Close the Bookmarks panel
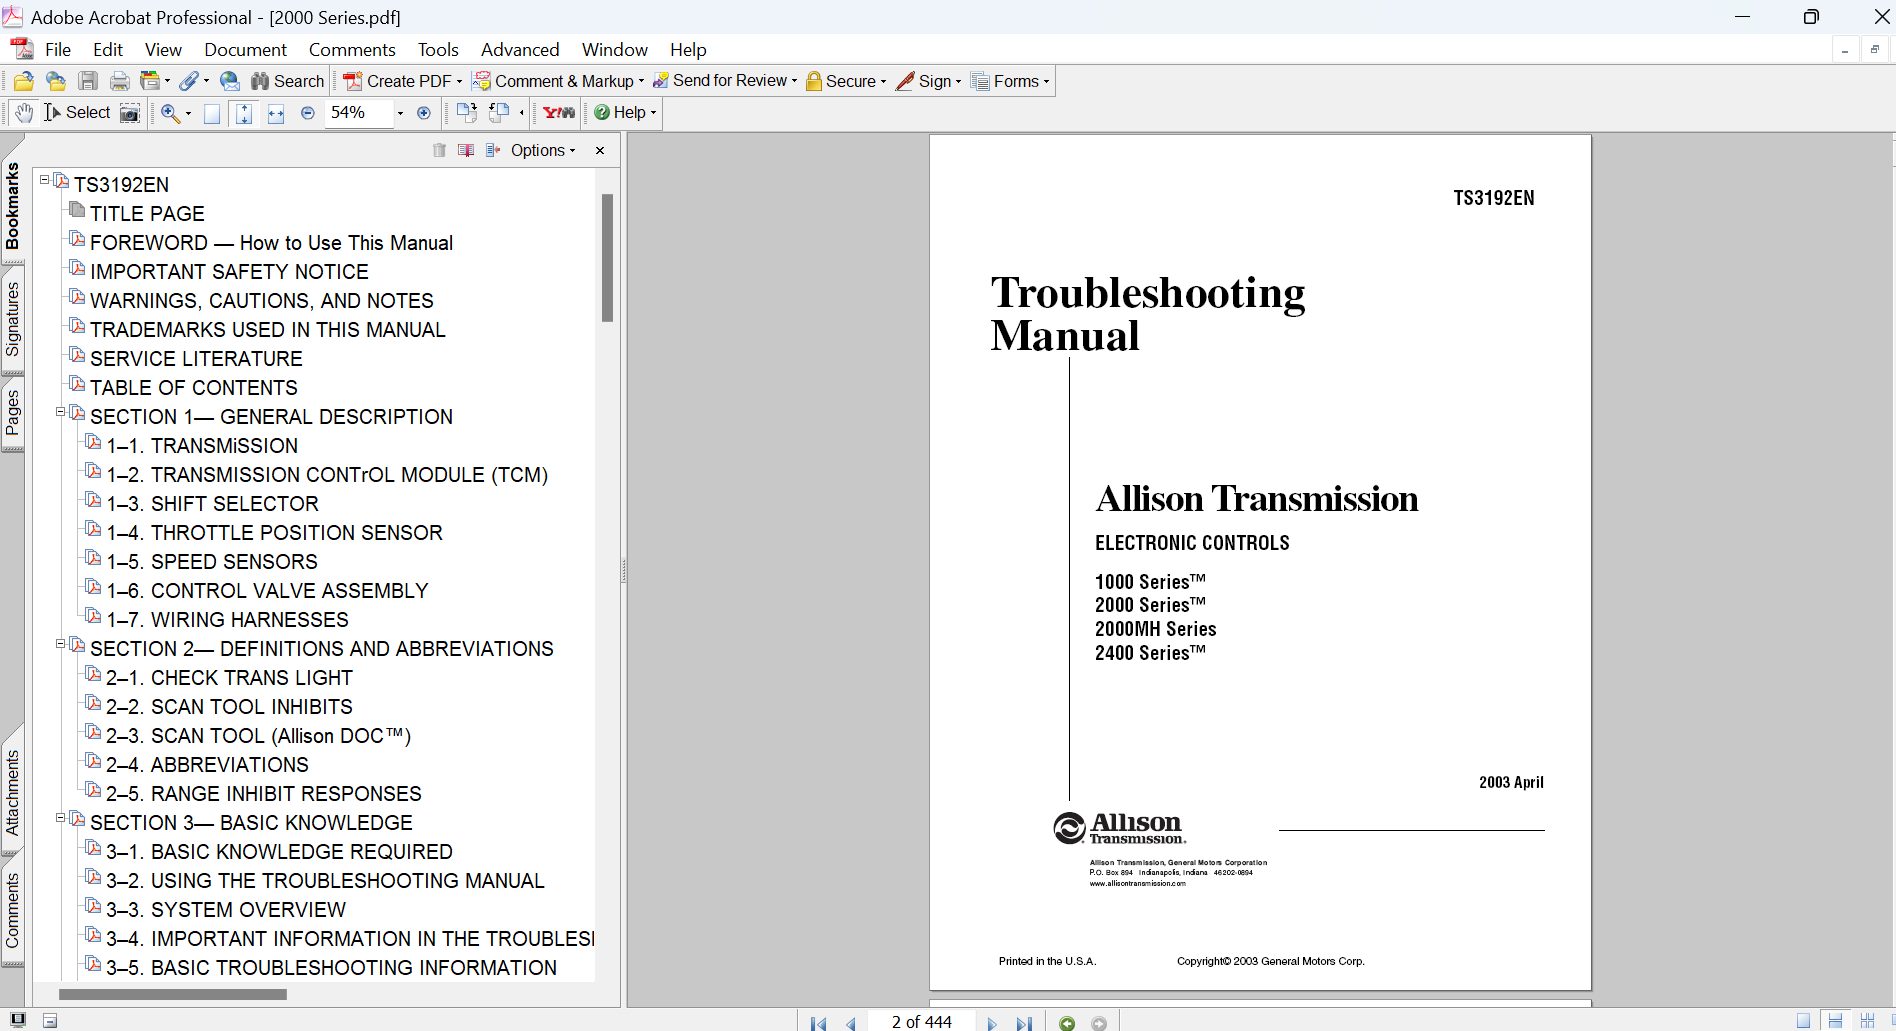Screen dimensions: 1896x1031 tap(600, 150)
